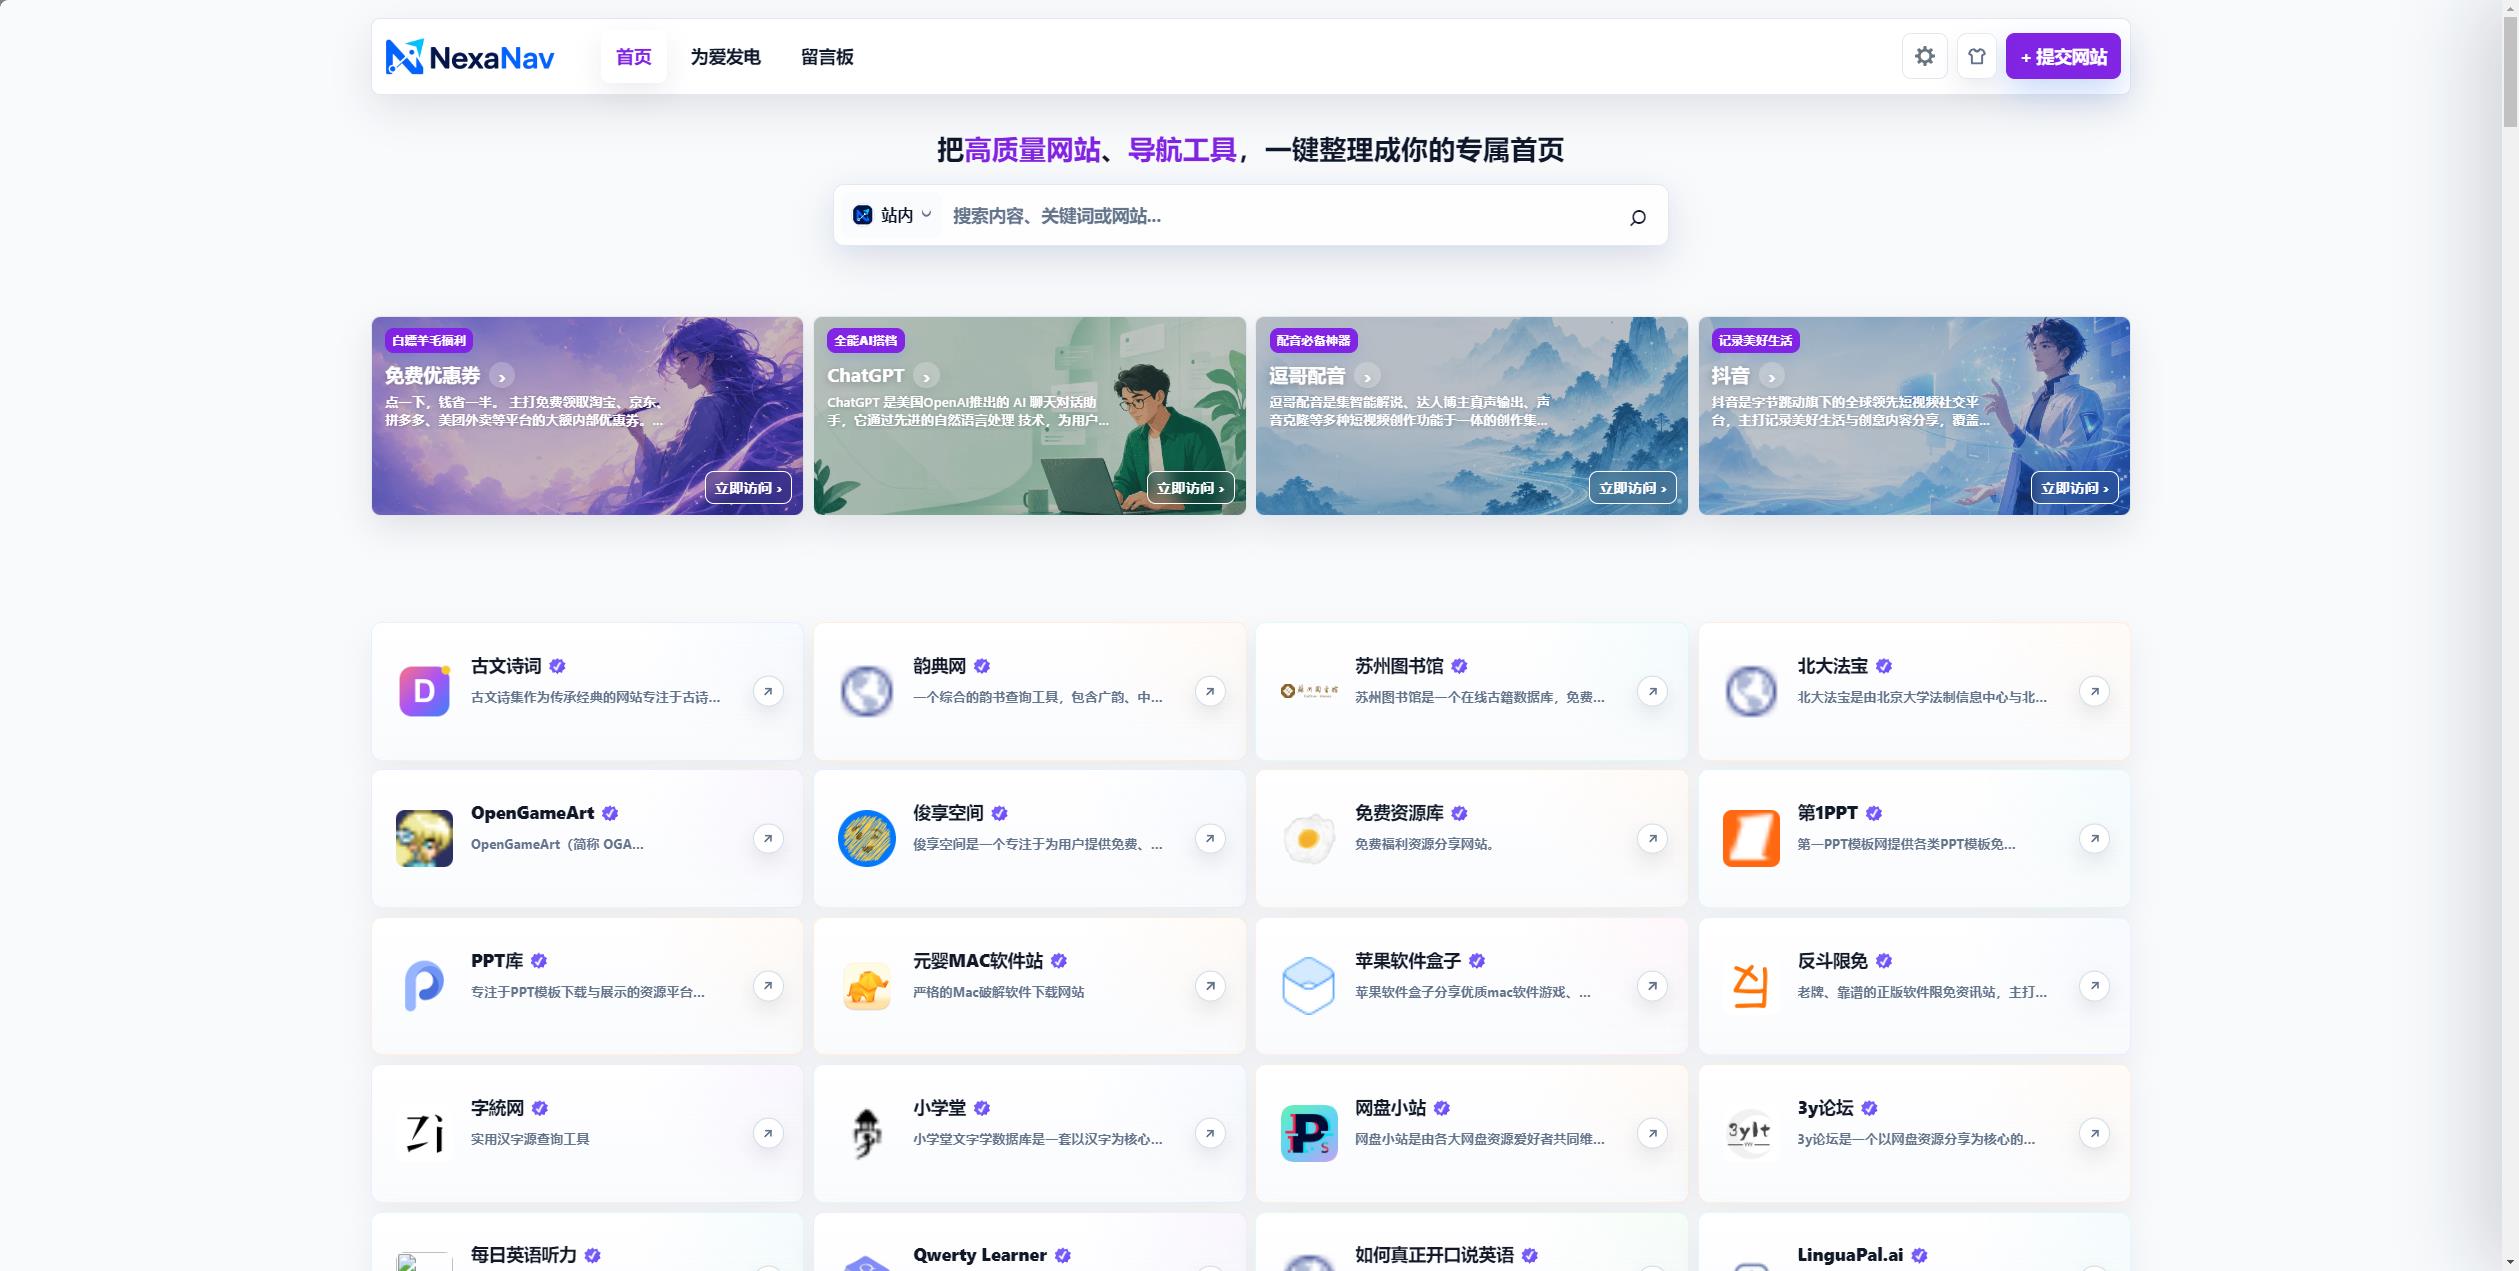
Task: Click the 元婴MAC软件站 elephant logo
Action: pos(867,986)
